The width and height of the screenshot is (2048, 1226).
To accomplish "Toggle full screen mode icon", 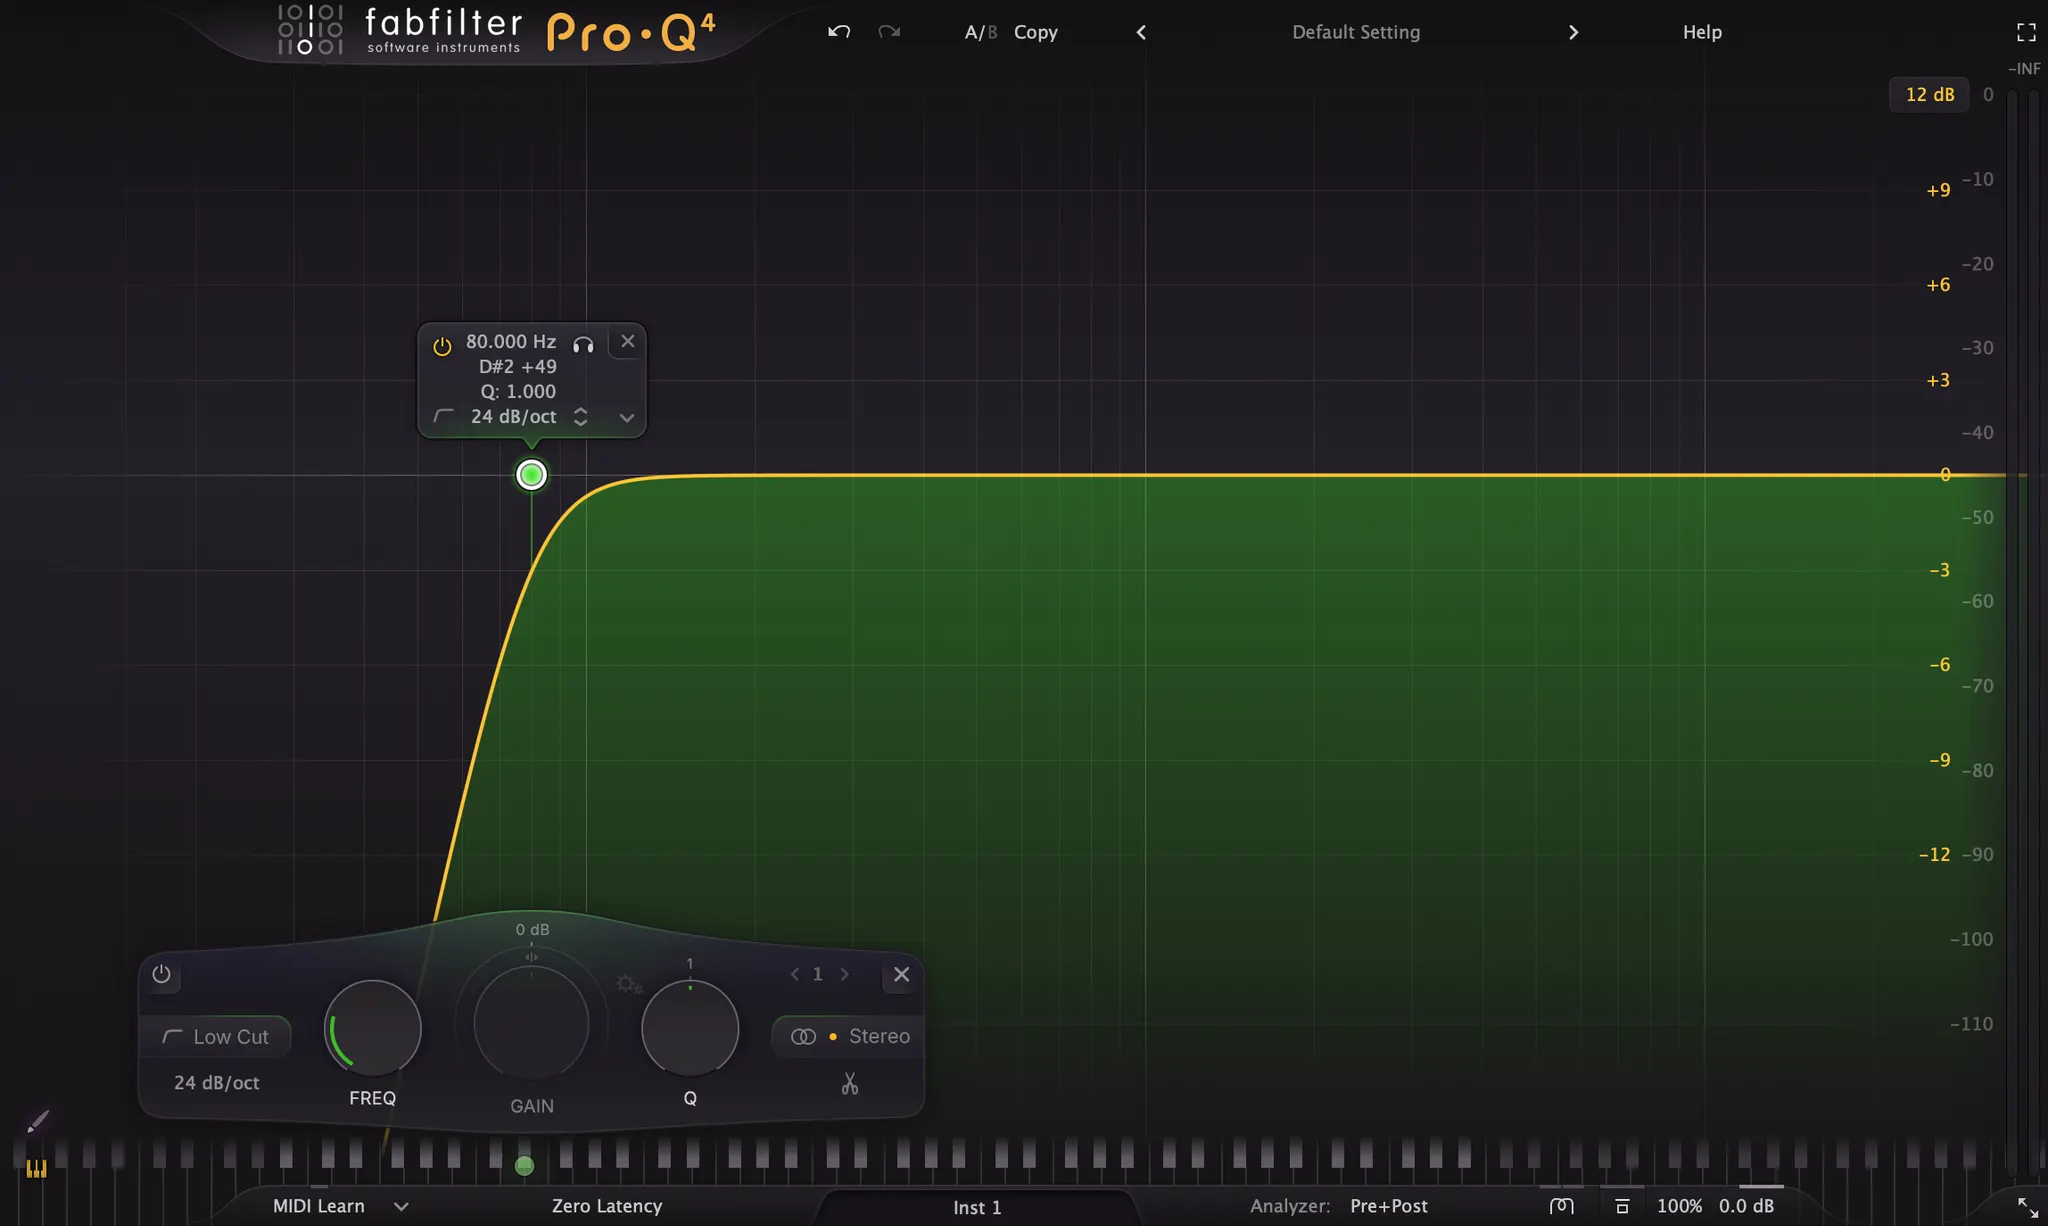I will (x=2026, y=32).
